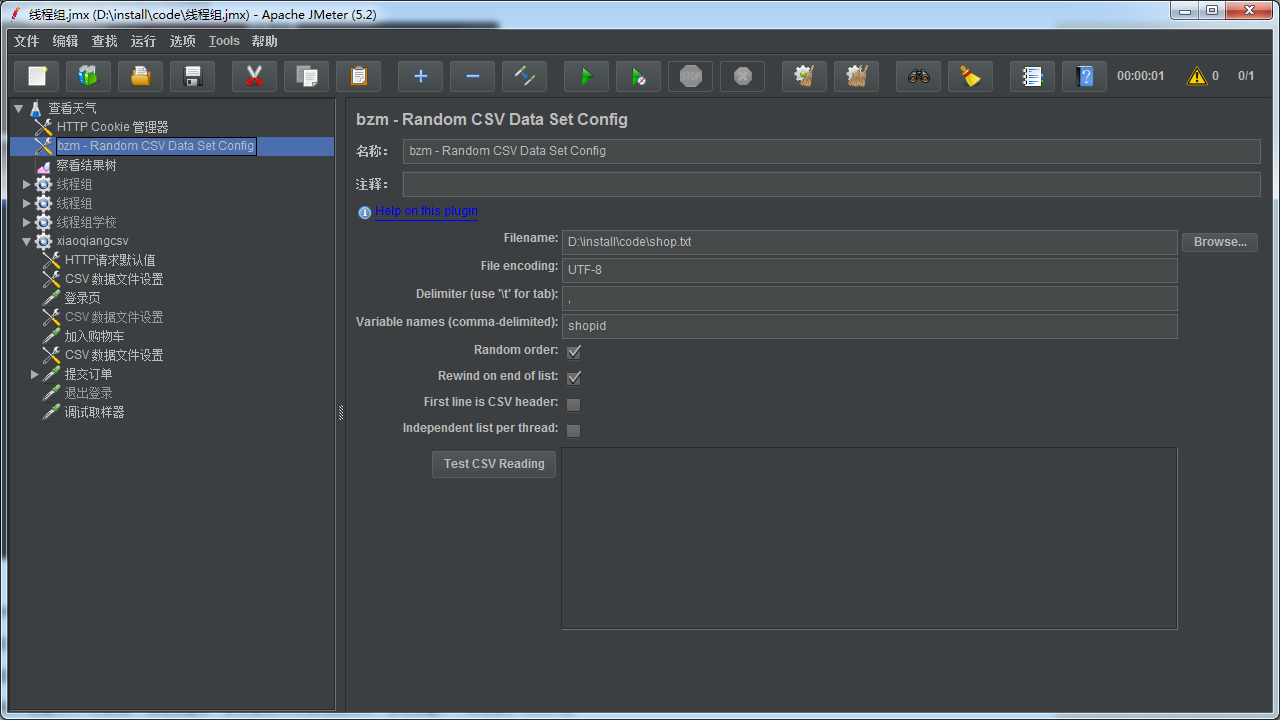Select the 加入购物车 sampler
This screenshot has width=1280, height=720.
coord(94,336)
